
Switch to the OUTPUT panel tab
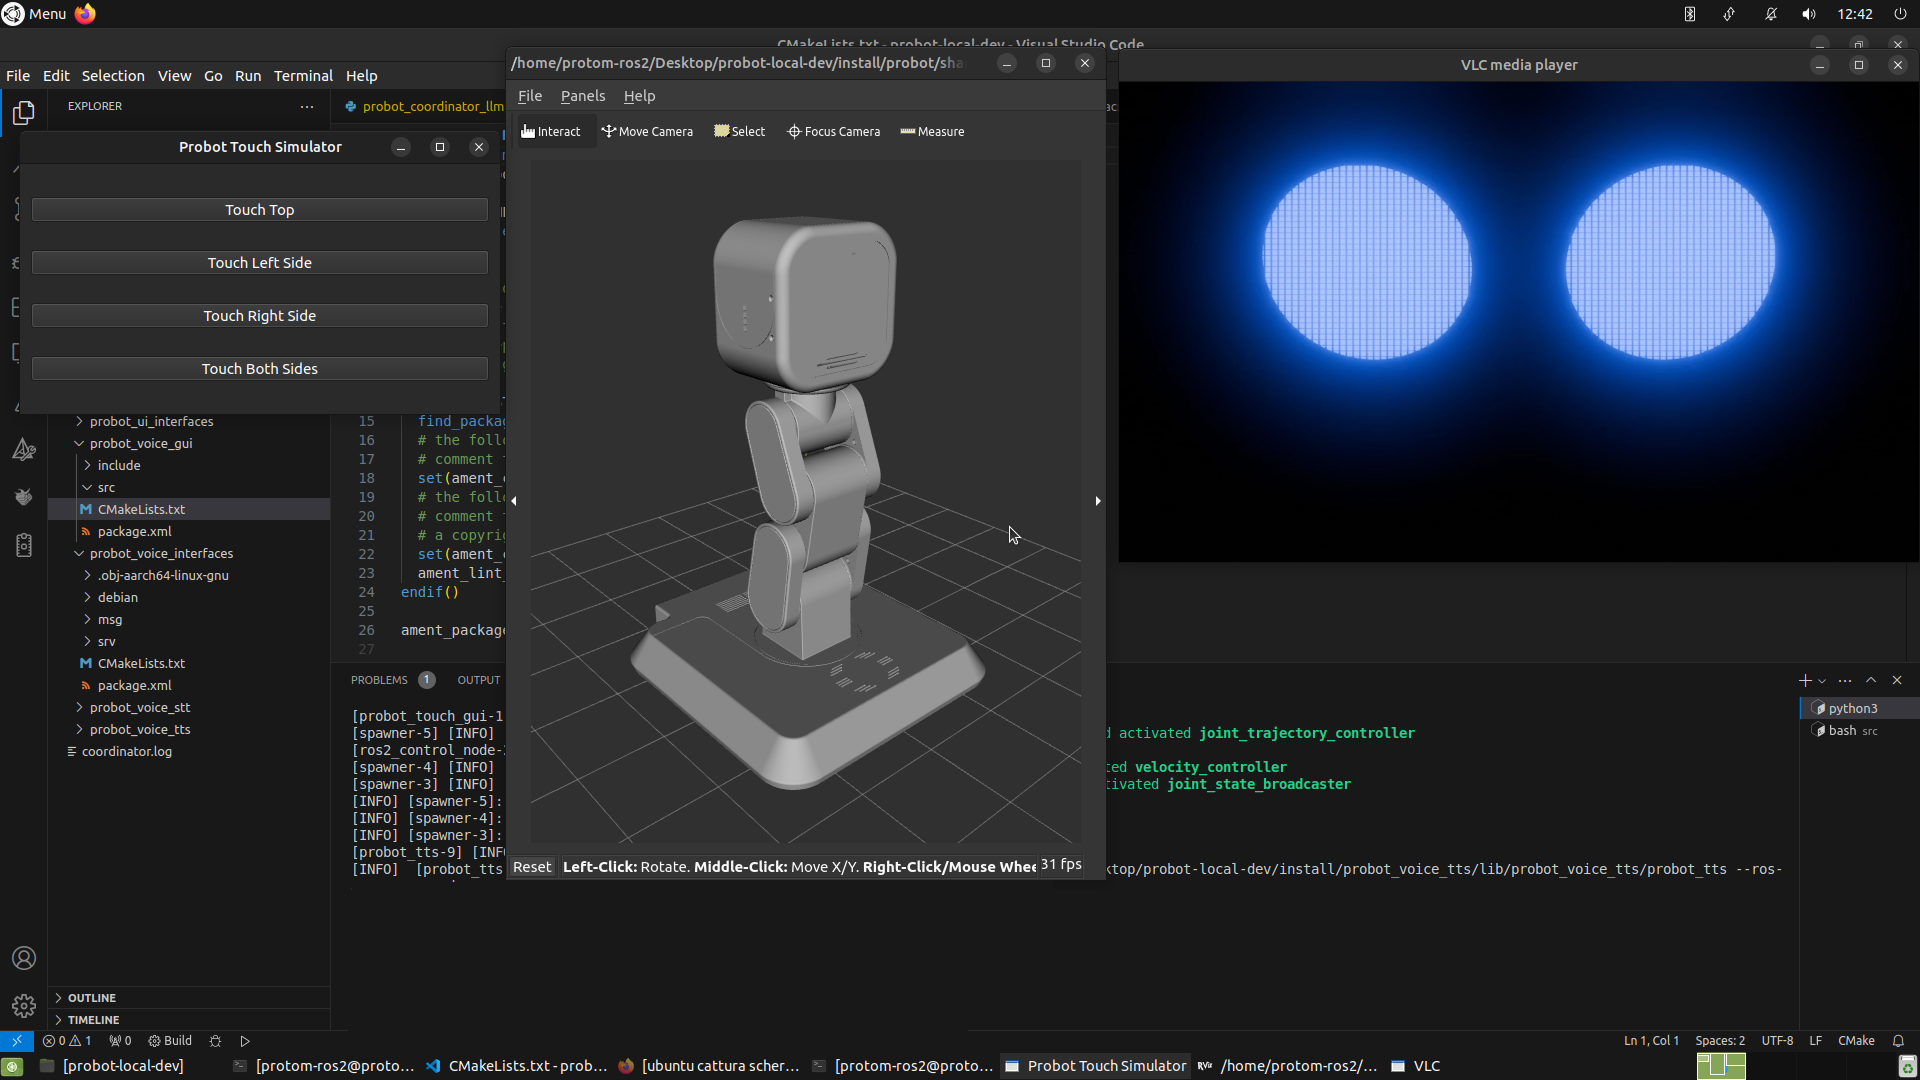coord(478,680)
